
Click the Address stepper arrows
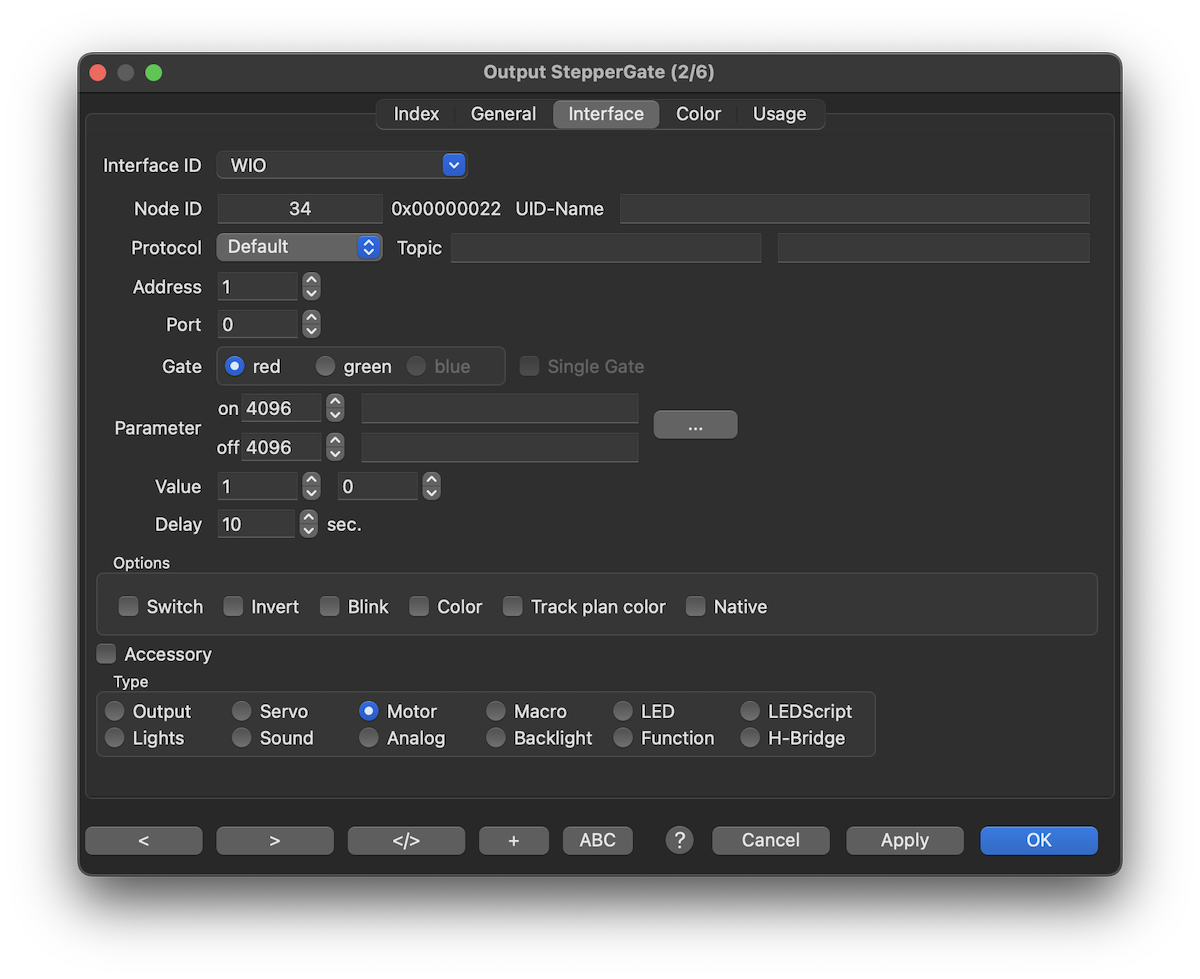(312, 287)
